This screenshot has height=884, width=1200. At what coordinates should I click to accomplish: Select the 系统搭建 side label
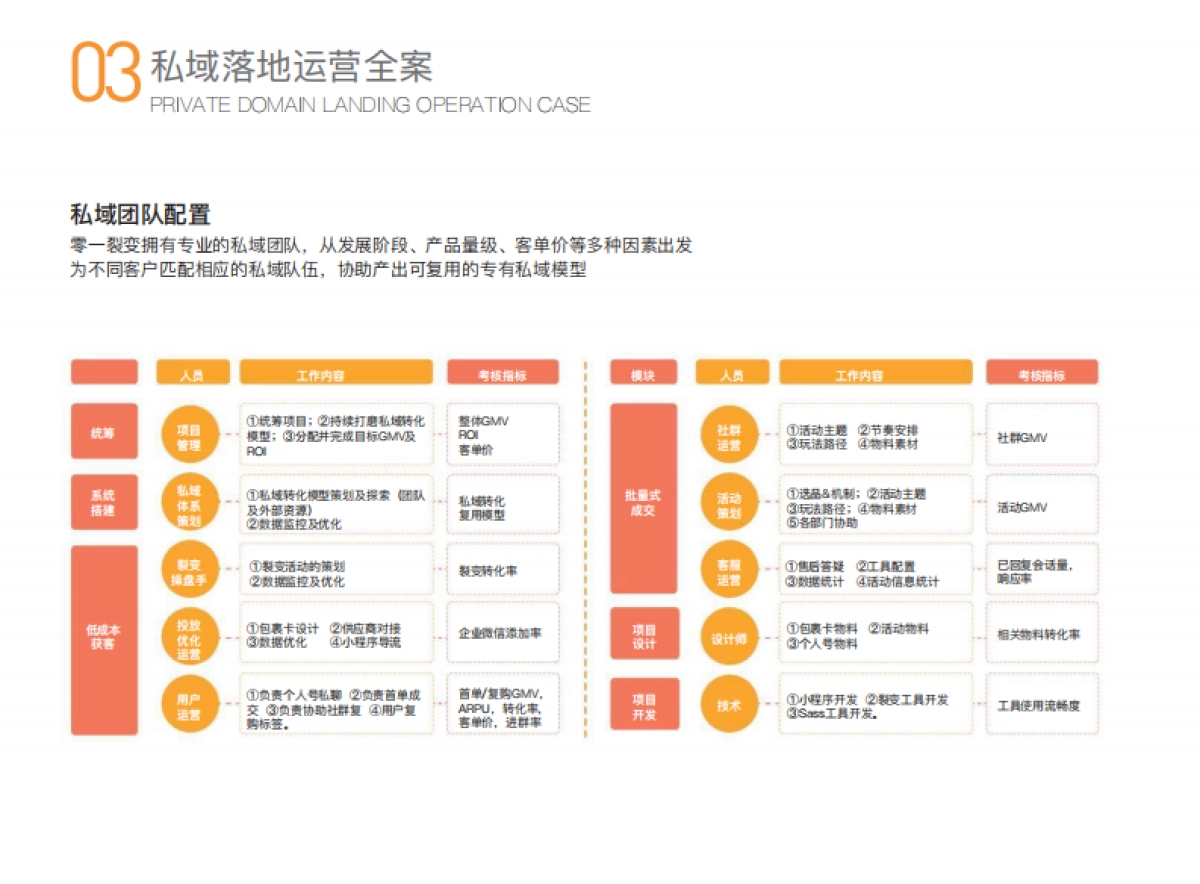tap(104, 503)
